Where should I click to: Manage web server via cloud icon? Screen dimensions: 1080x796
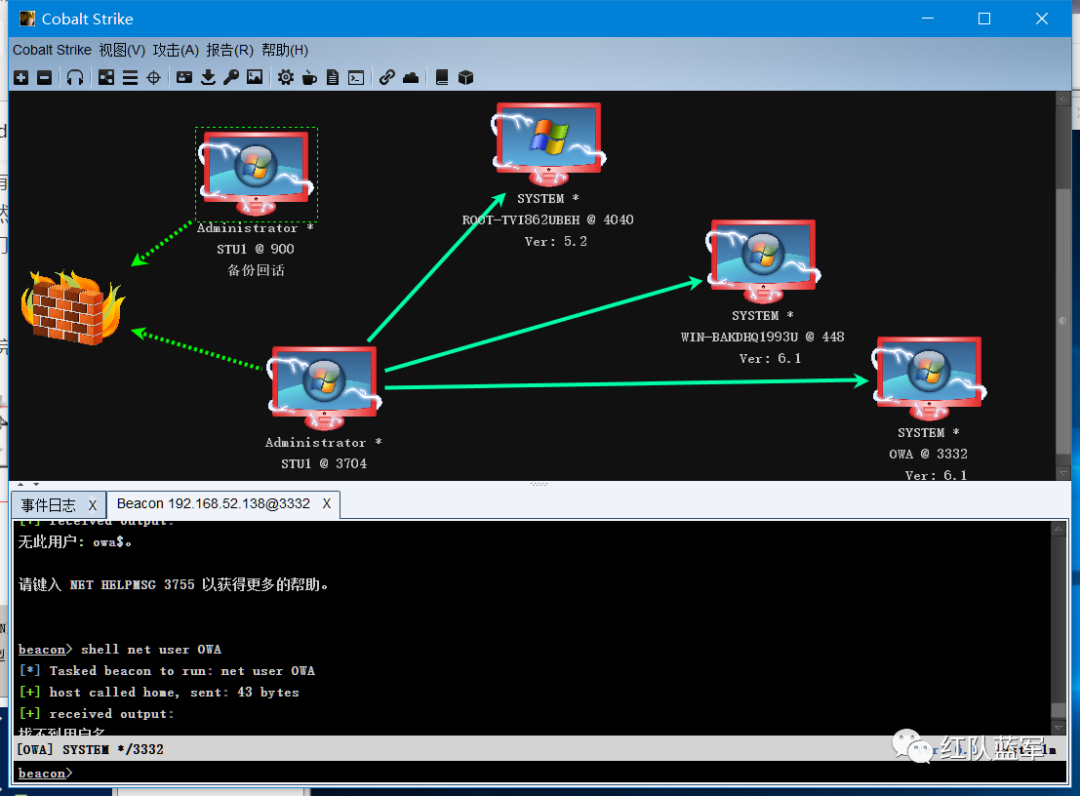(411, 78)
